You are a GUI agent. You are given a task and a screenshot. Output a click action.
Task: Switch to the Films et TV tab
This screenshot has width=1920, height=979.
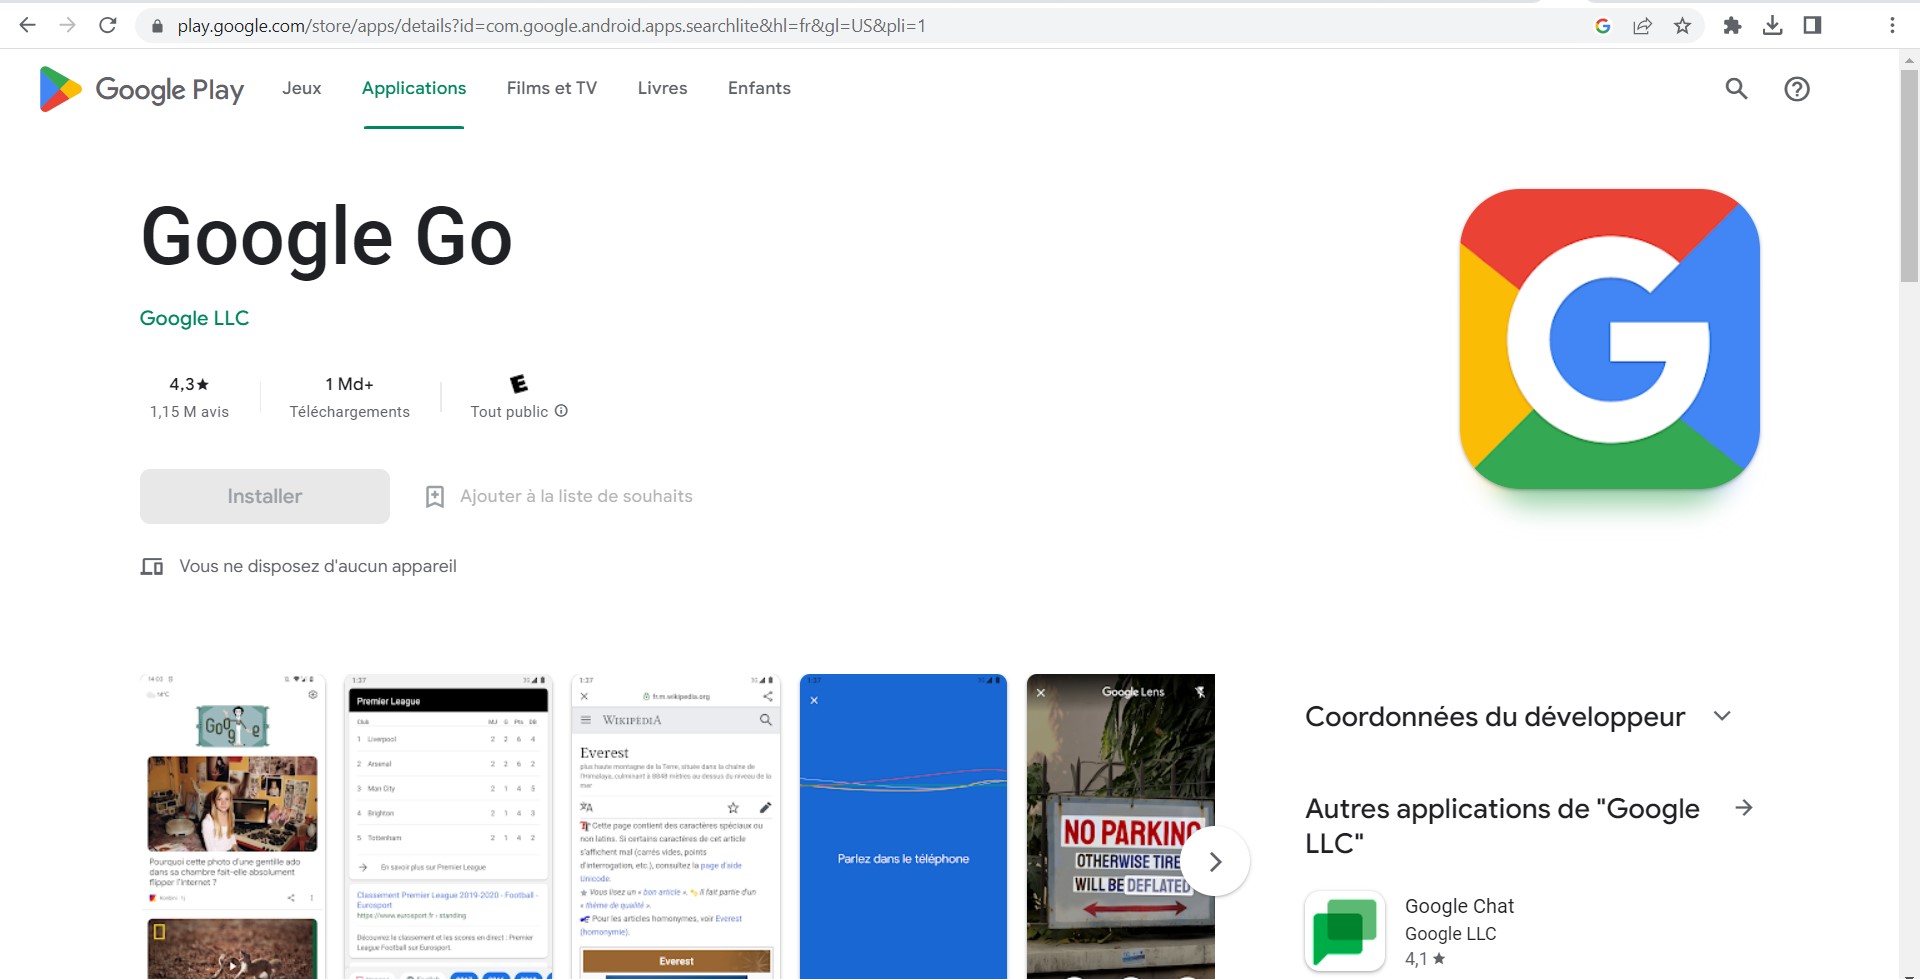(x=551, y=88)
